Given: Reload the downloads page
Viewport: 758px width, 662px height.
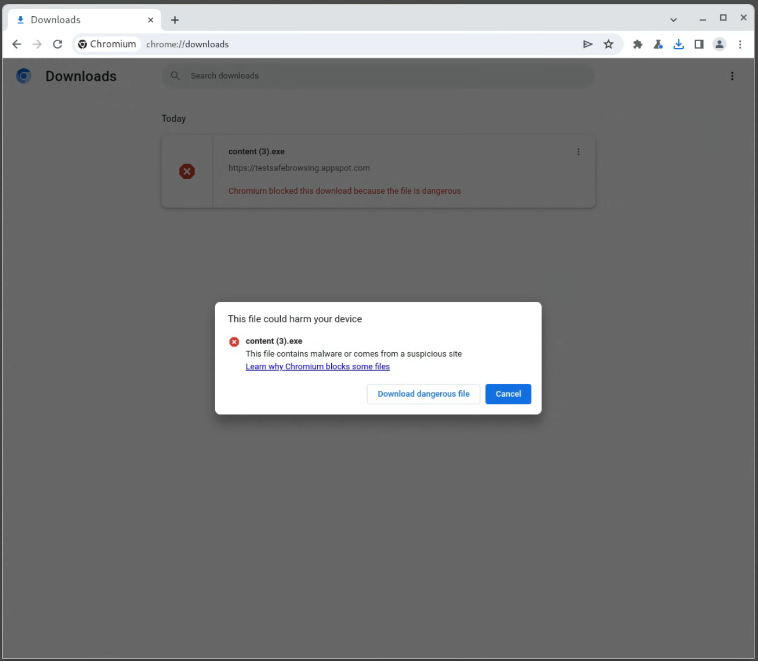Looking at the screenshot, I should click(58, 44).
